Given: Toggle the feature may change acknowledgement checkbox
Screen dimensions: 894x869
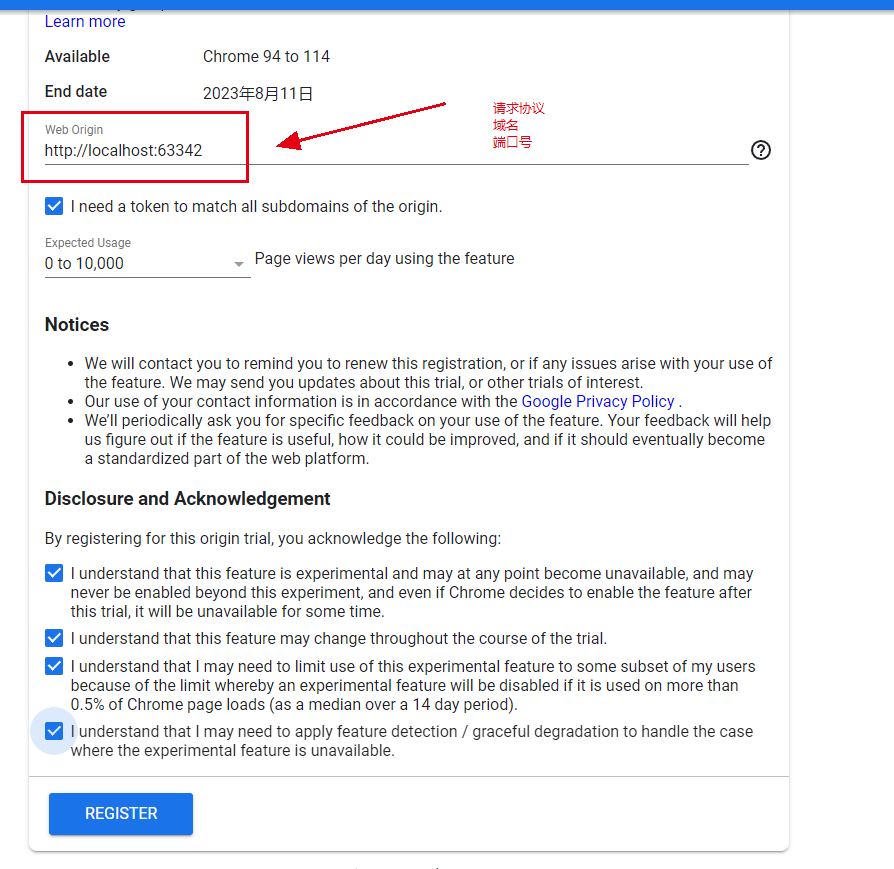Looking at the screenshot, I should pos(54,638).
